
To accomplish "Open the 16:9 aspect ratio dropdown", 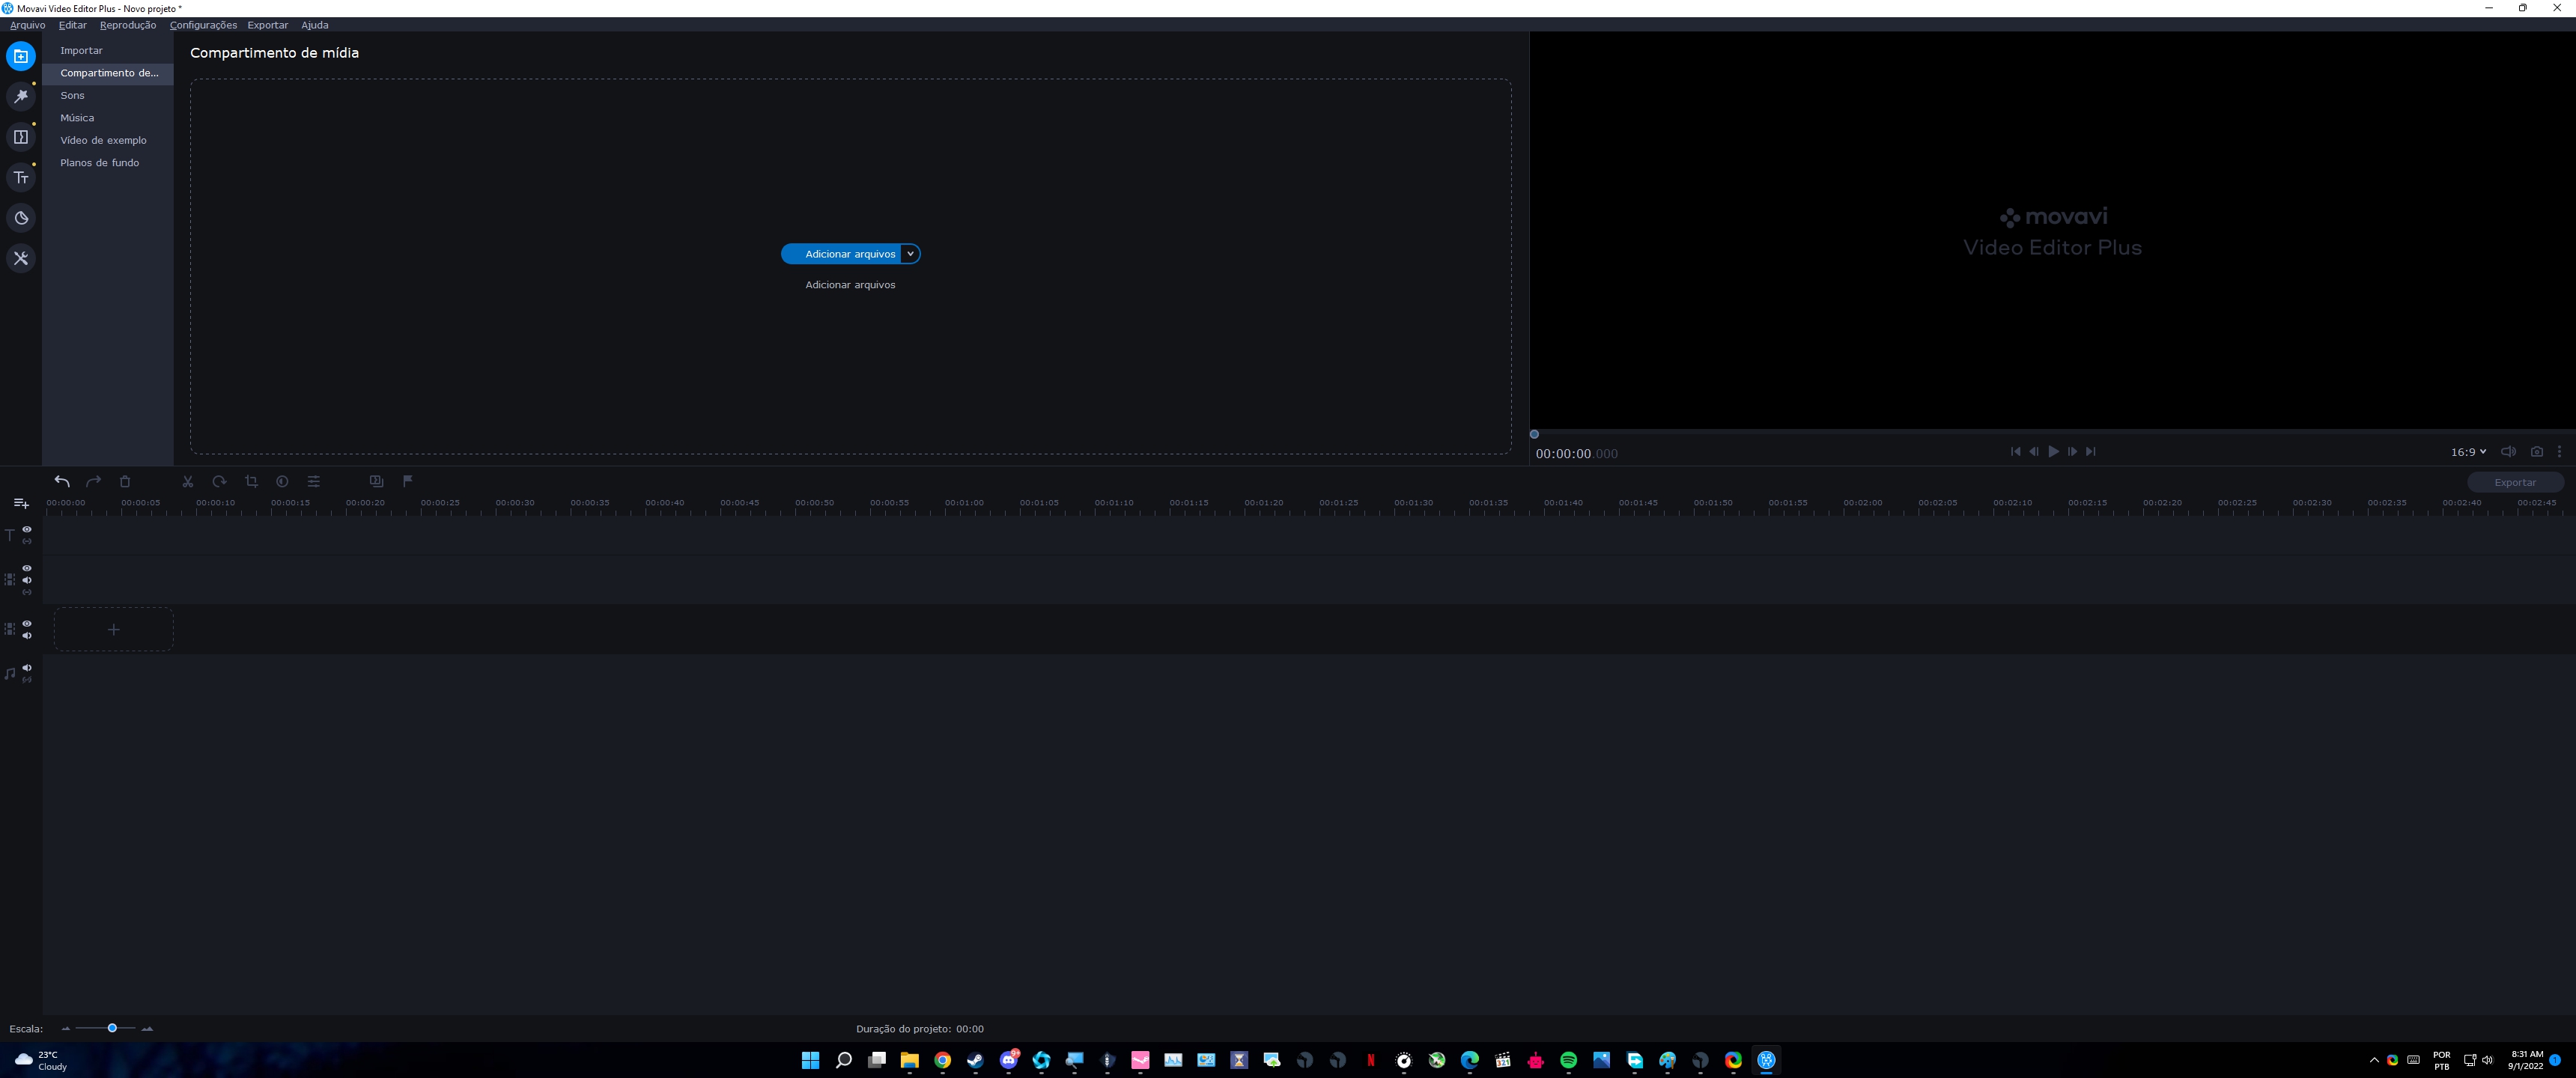I will (x=2467, y=452).
